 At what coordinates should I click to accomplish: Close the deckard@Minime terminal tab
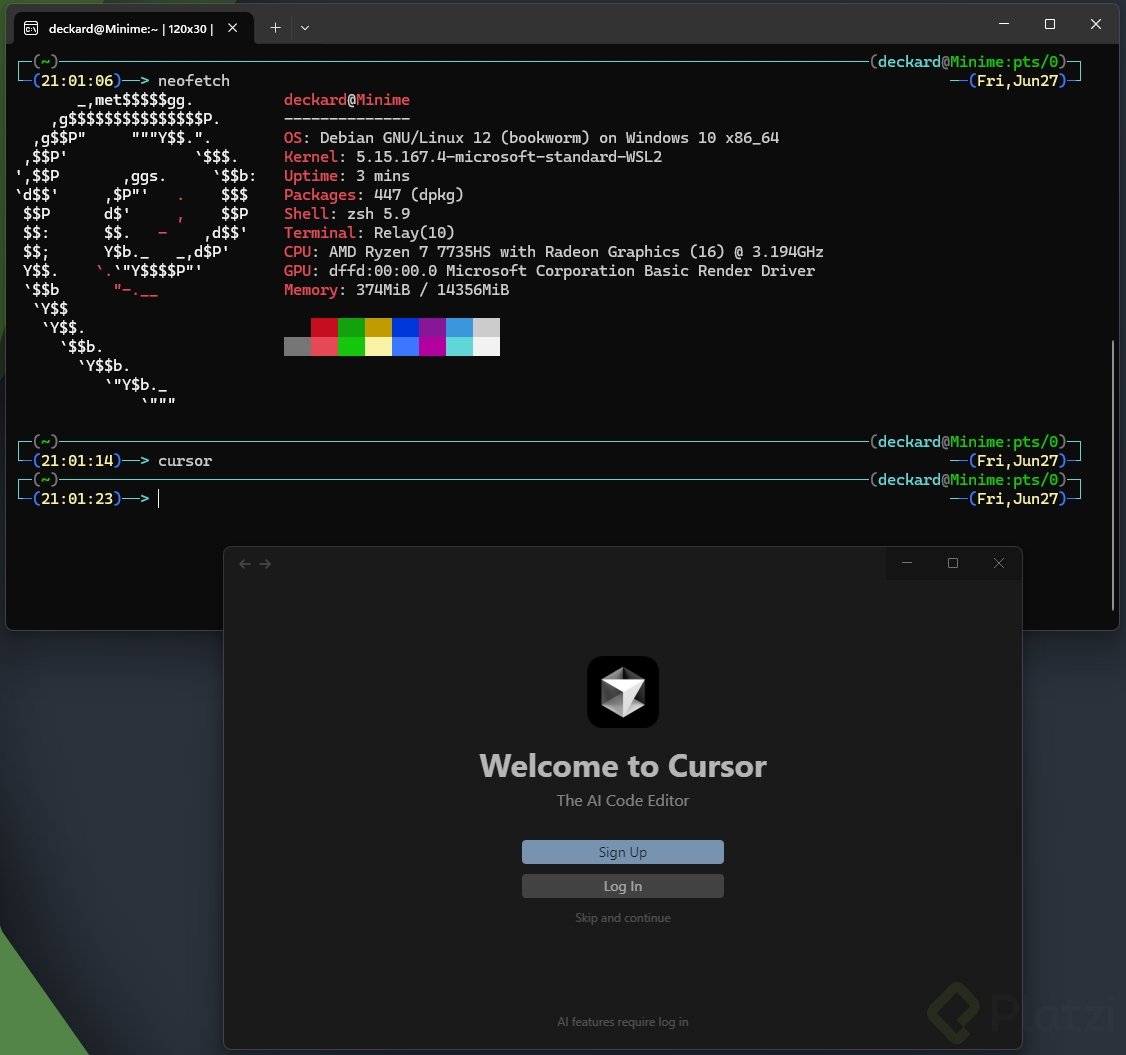233,28
